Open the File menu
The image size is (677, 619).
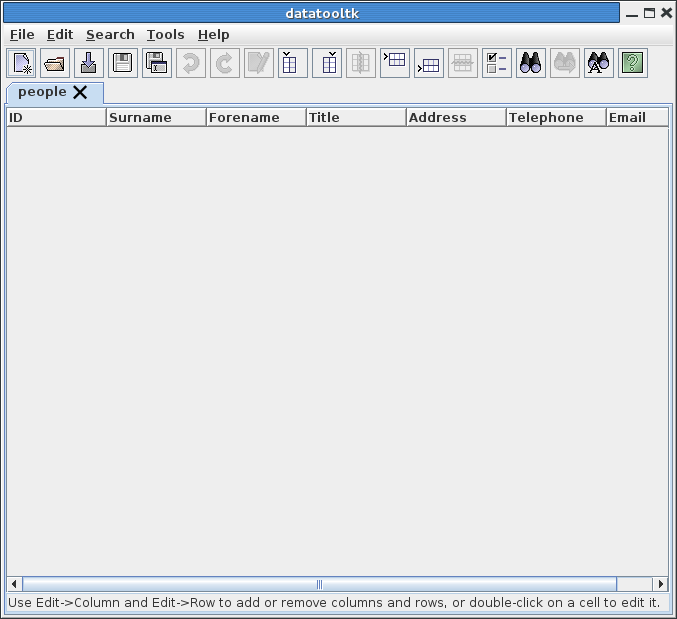[x=22, y=34]
